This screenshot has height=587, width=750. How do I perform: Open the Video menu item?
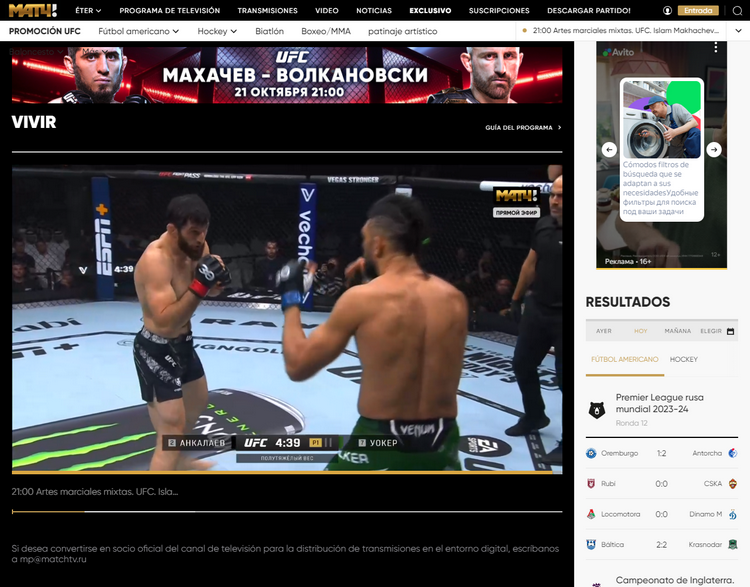327,11
